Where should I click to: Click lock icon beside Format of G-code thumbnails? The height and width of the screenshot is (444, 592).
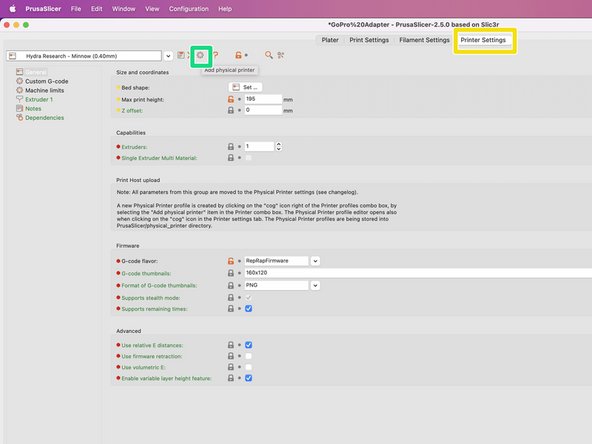pos(231,285)
